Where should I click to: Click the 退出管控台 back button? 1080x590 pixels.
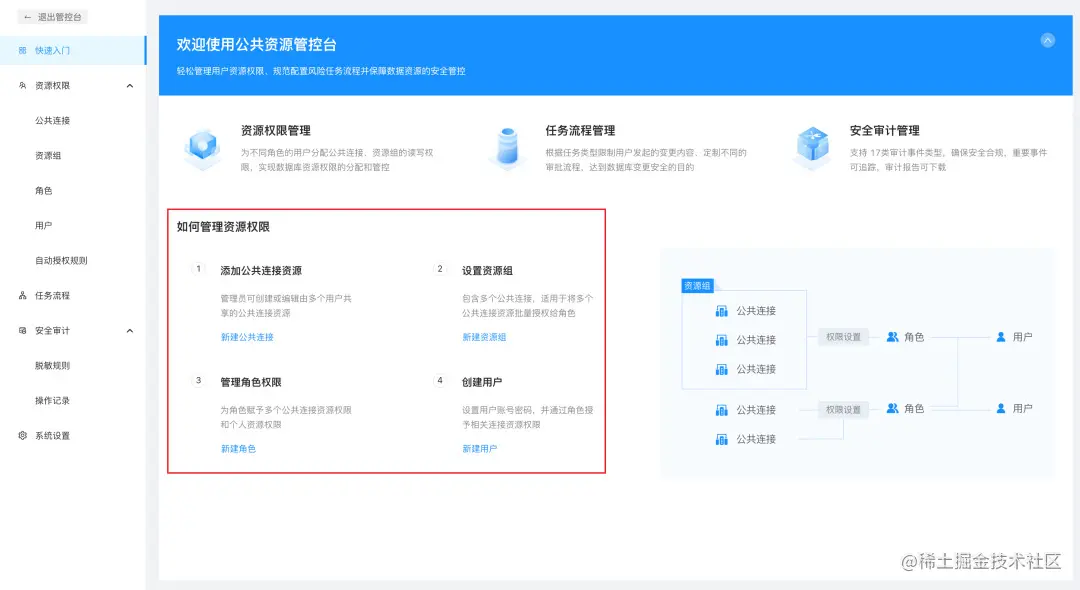(x=52, y=17)
